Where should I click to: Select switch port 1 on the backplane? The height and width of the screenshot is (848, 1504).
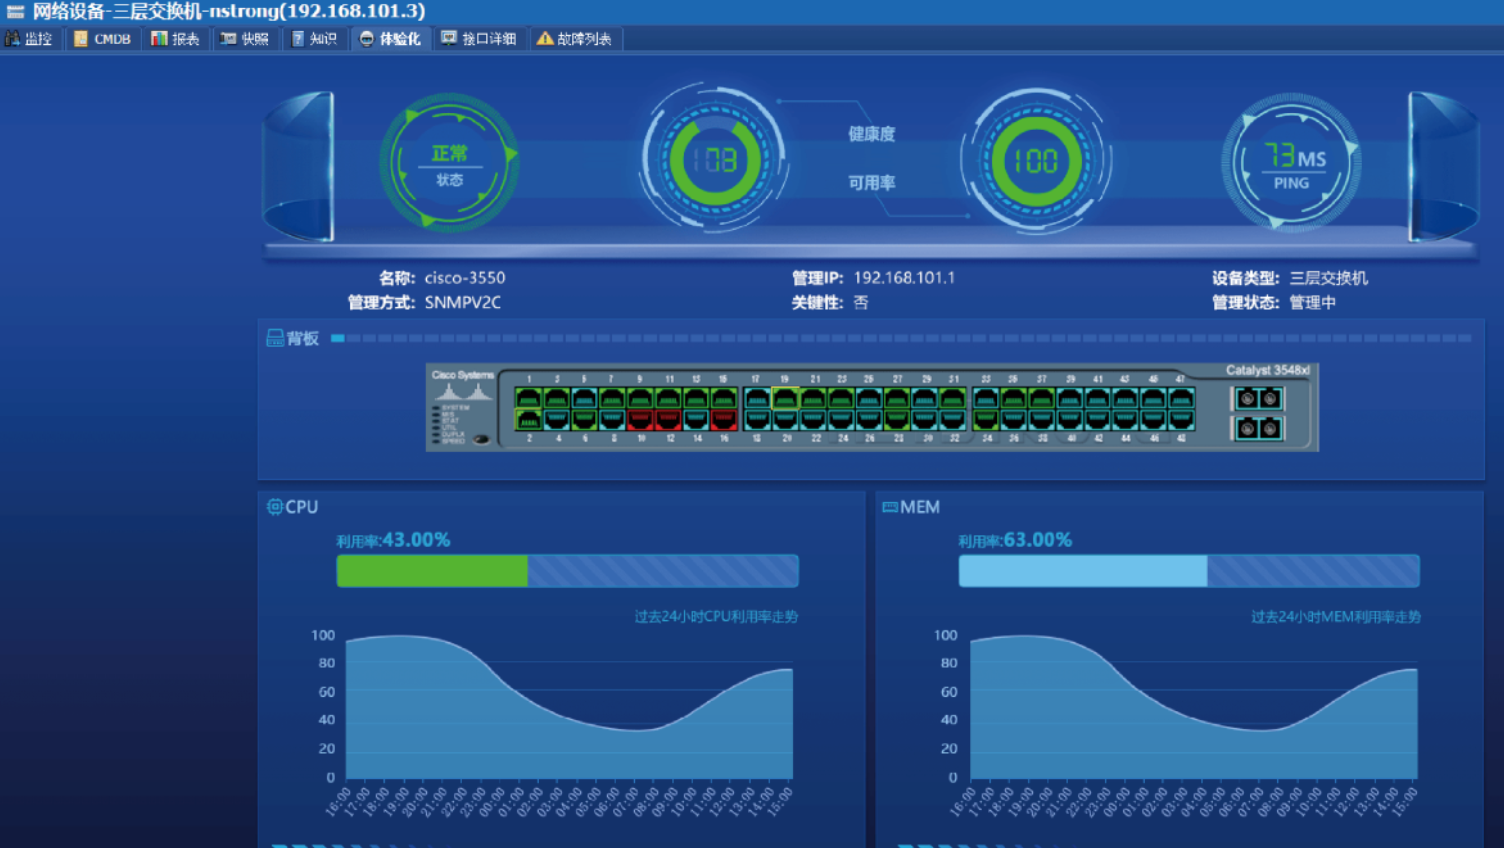click(x=529, y=399)
